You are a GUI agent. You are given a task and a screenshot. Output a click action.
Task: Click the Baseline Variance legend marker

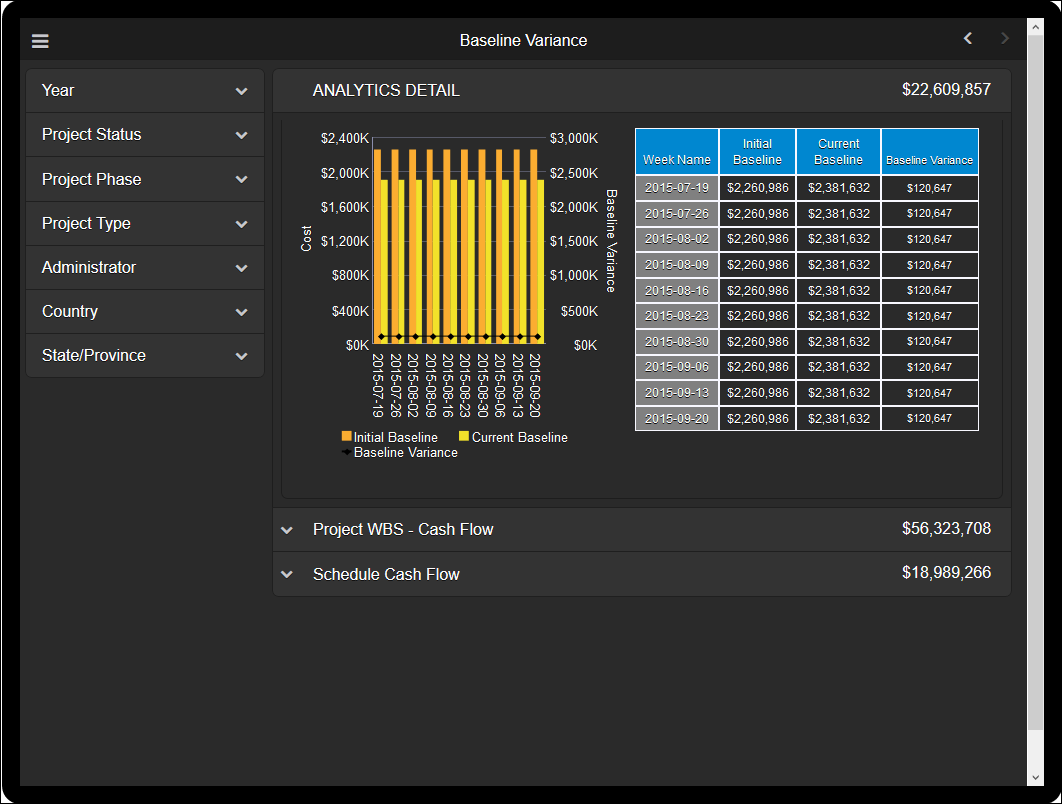(x=347, y=452)
